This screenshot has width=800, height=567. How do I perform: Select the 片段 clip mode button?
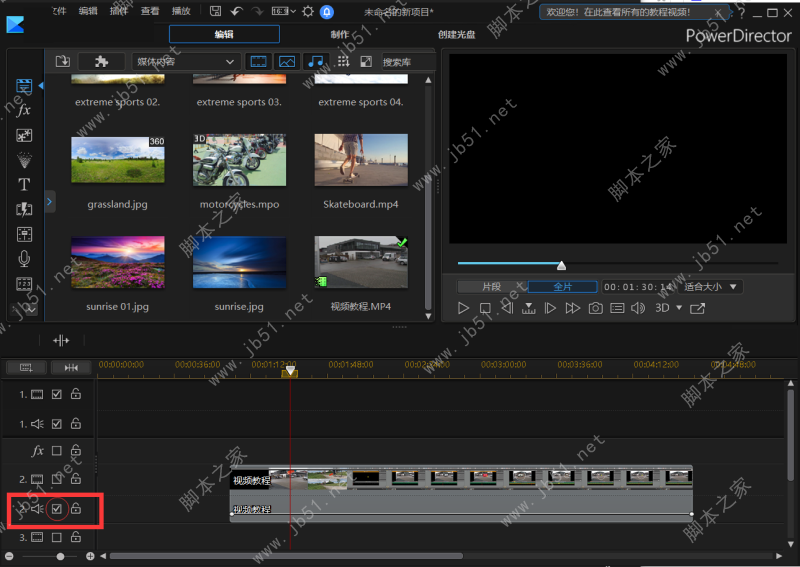492,287
